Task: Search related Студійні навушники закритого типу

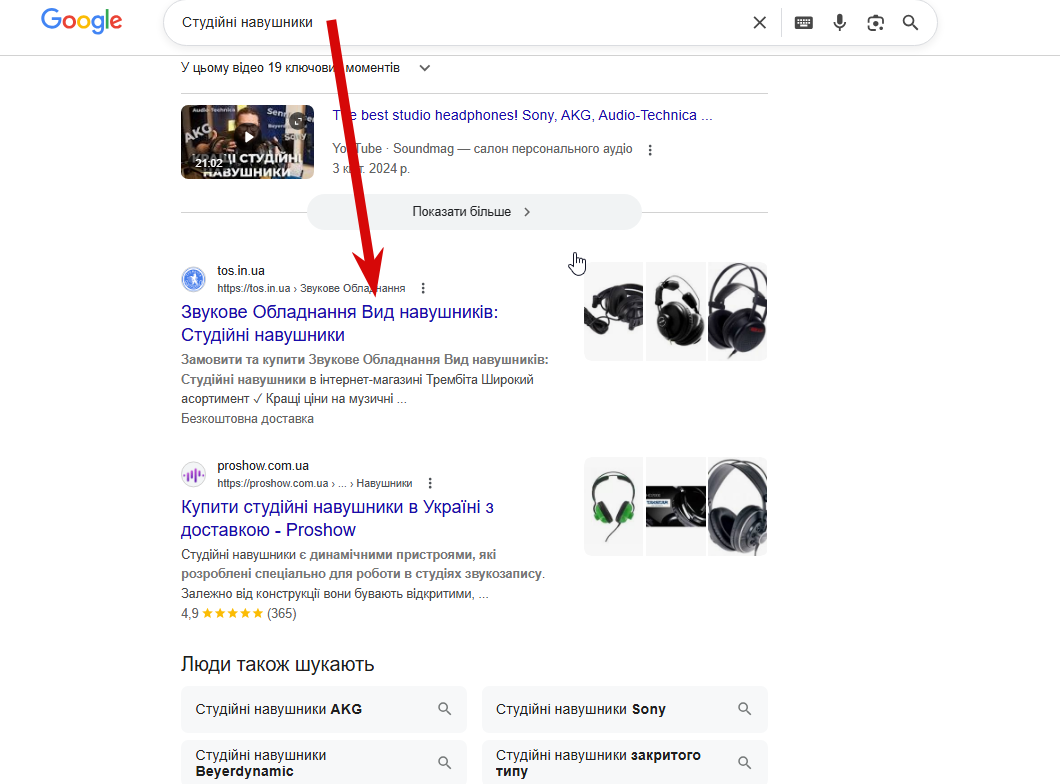Action: 625,763
